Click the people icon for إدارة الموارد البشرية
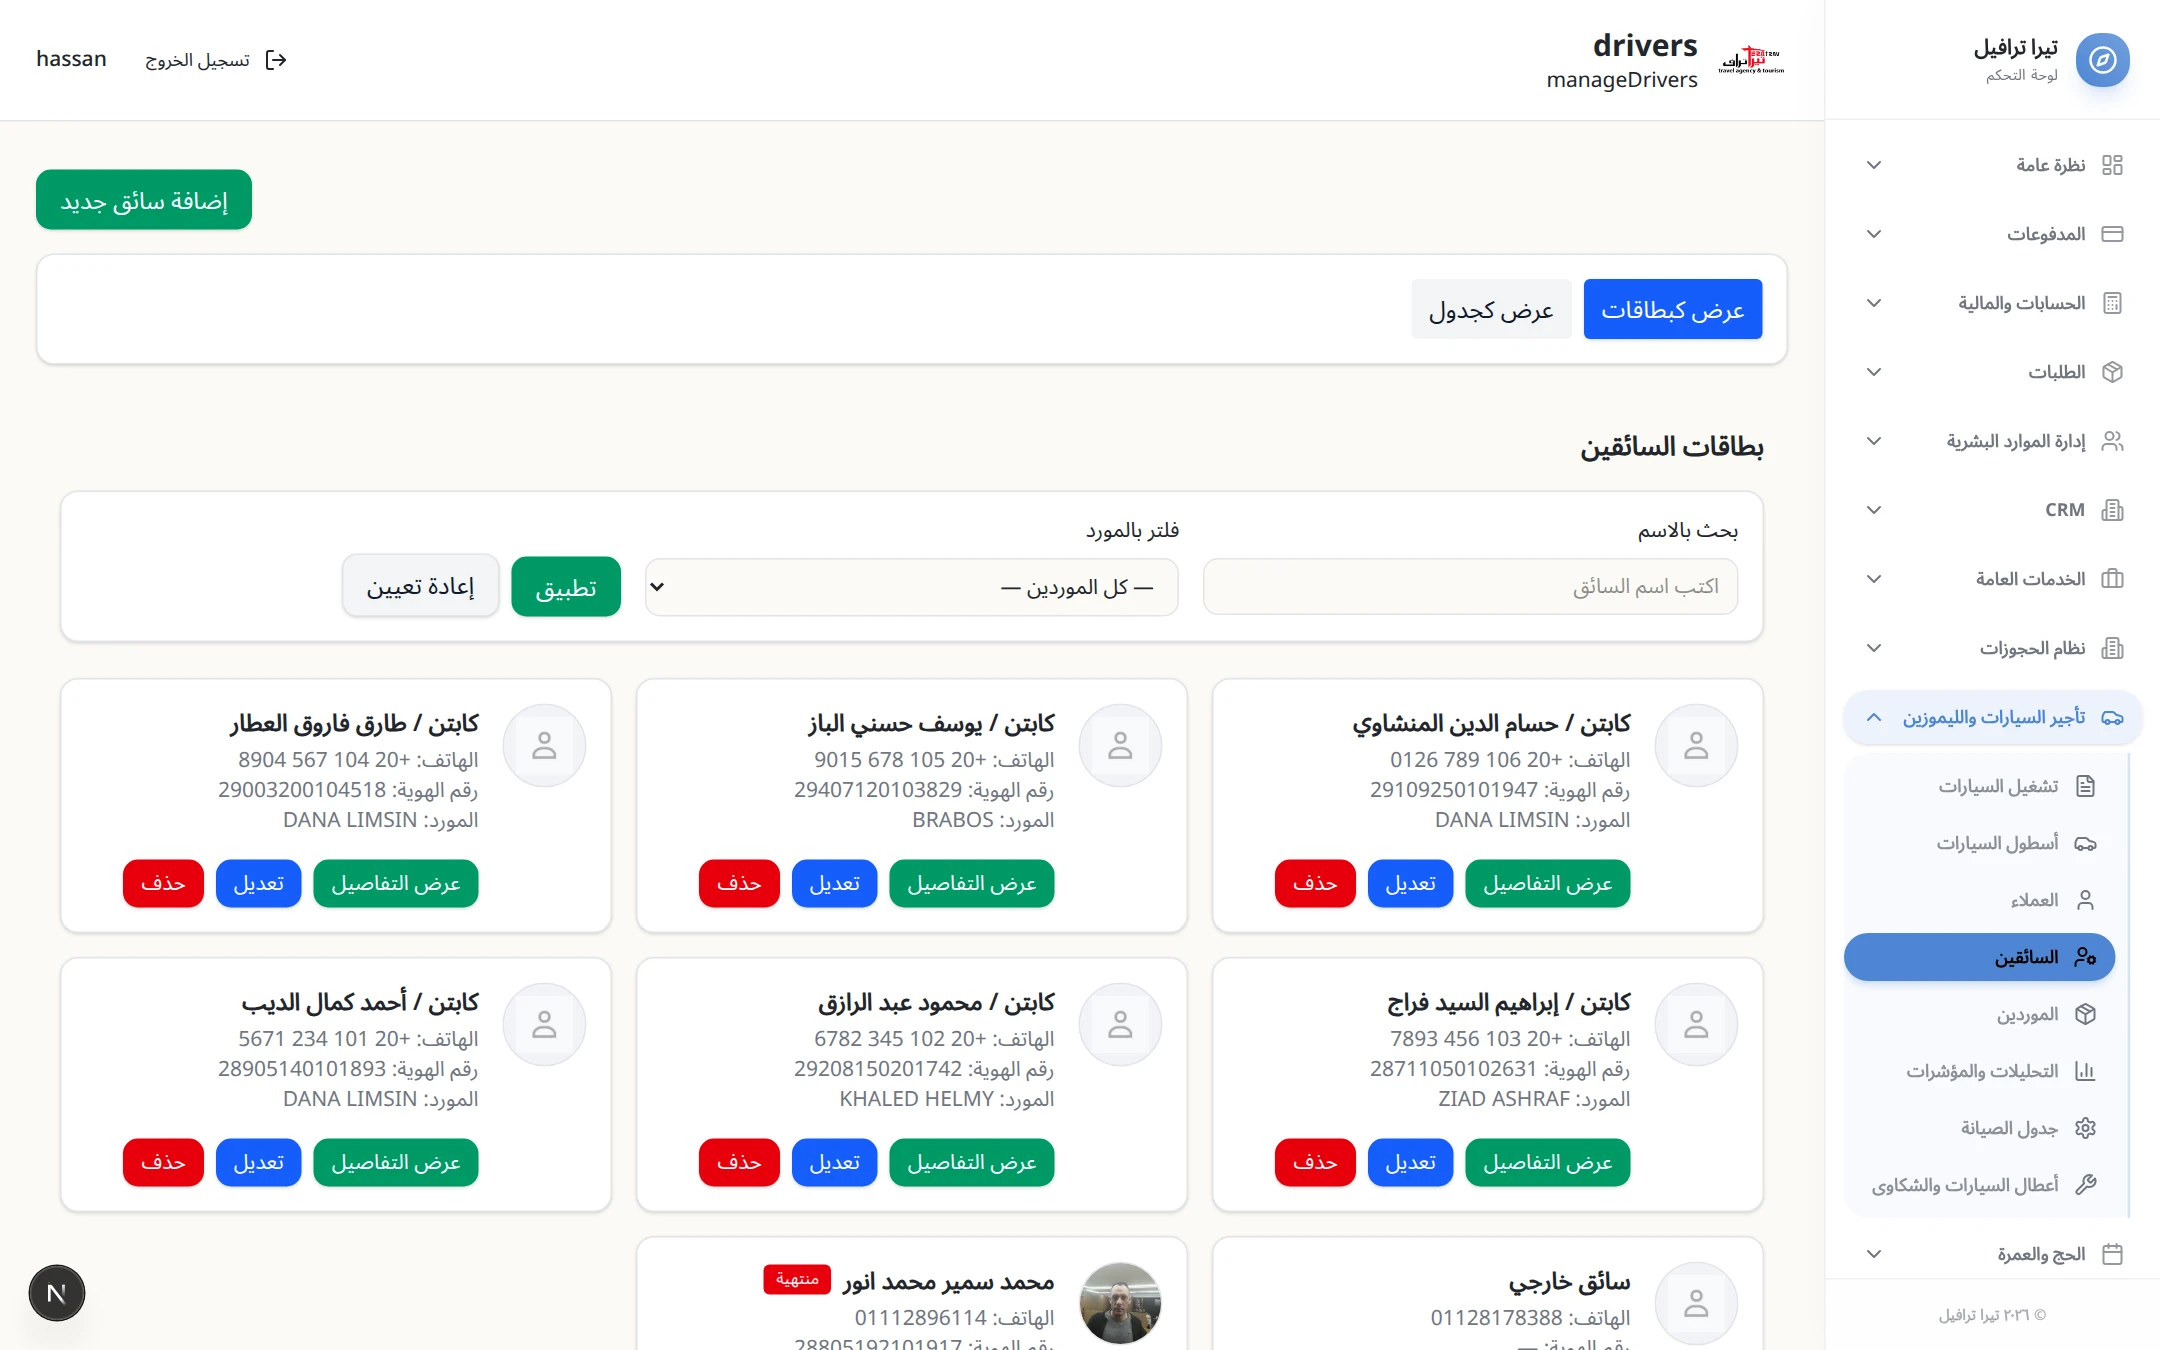This screenshot has width=2160, height=1350. (2112, 441)
